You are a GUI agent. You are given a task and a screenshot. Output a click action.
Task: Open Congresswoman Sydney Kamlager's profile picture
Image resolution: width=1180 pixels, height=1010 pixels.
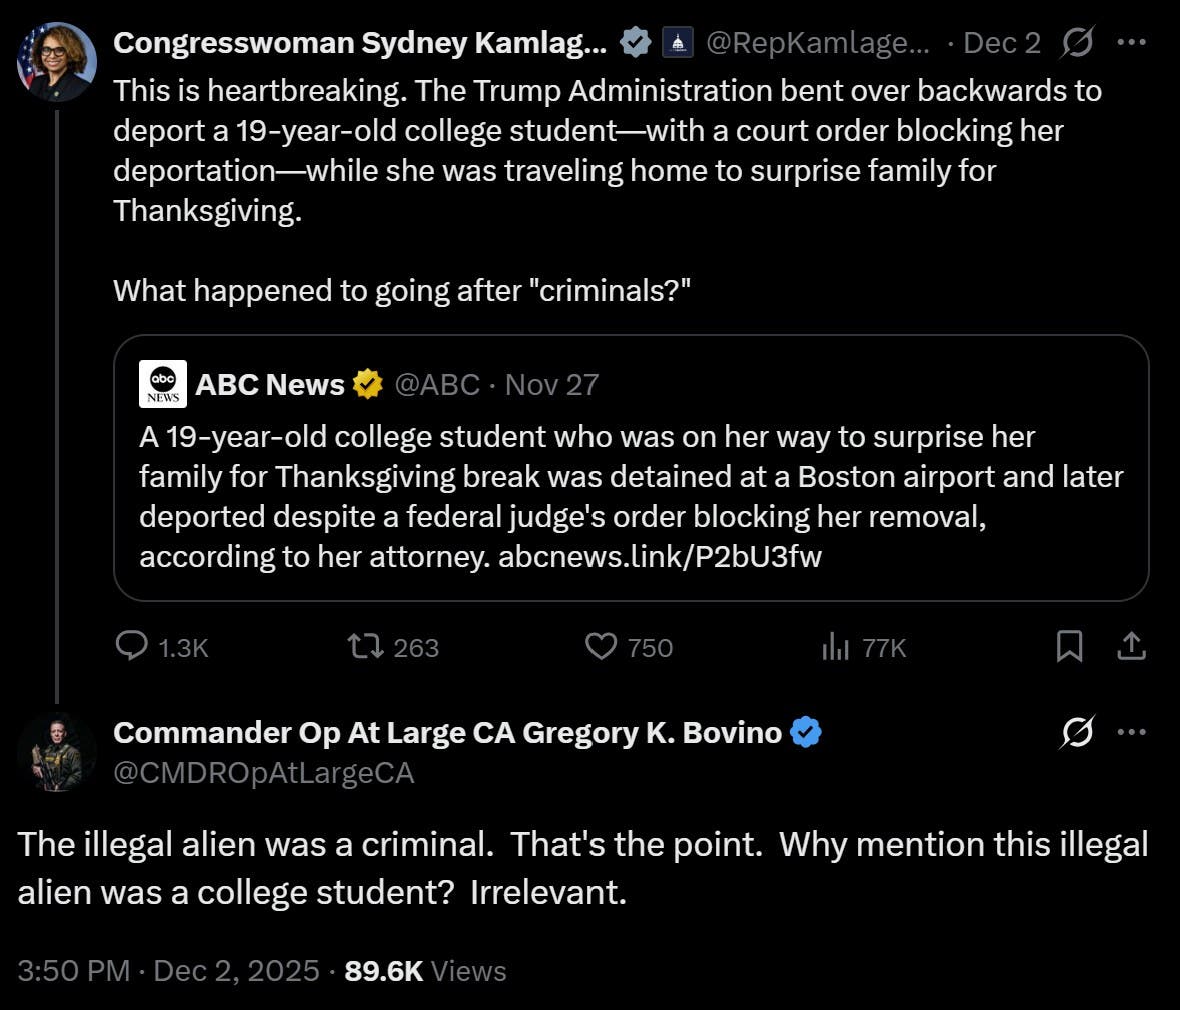(x=57, y=62)
